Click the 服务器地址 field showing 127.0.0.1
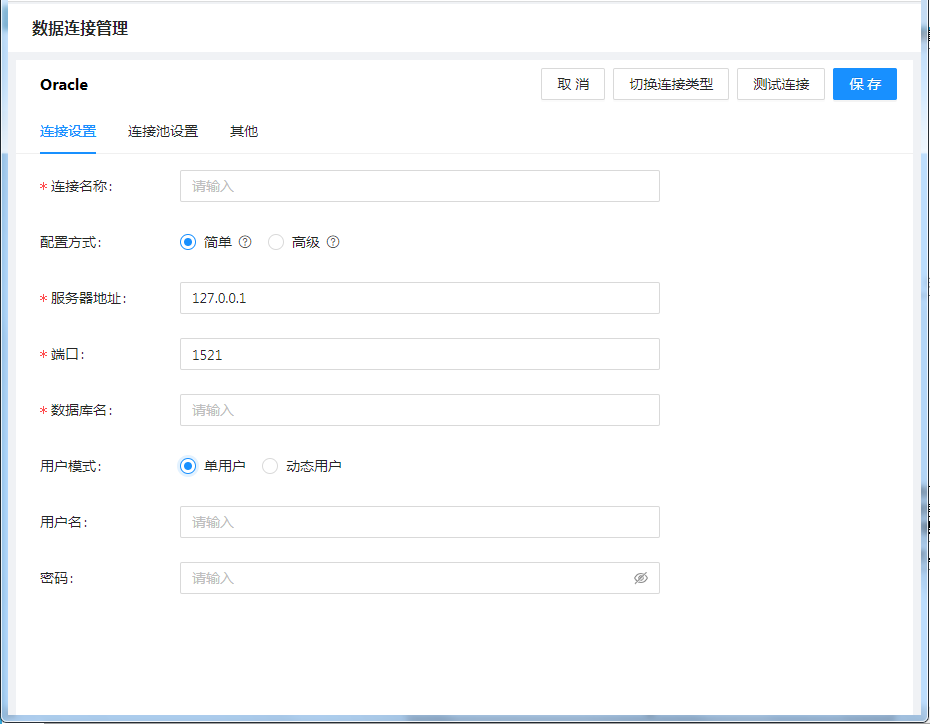The image size is (930, 724). (x=419, y=298)
